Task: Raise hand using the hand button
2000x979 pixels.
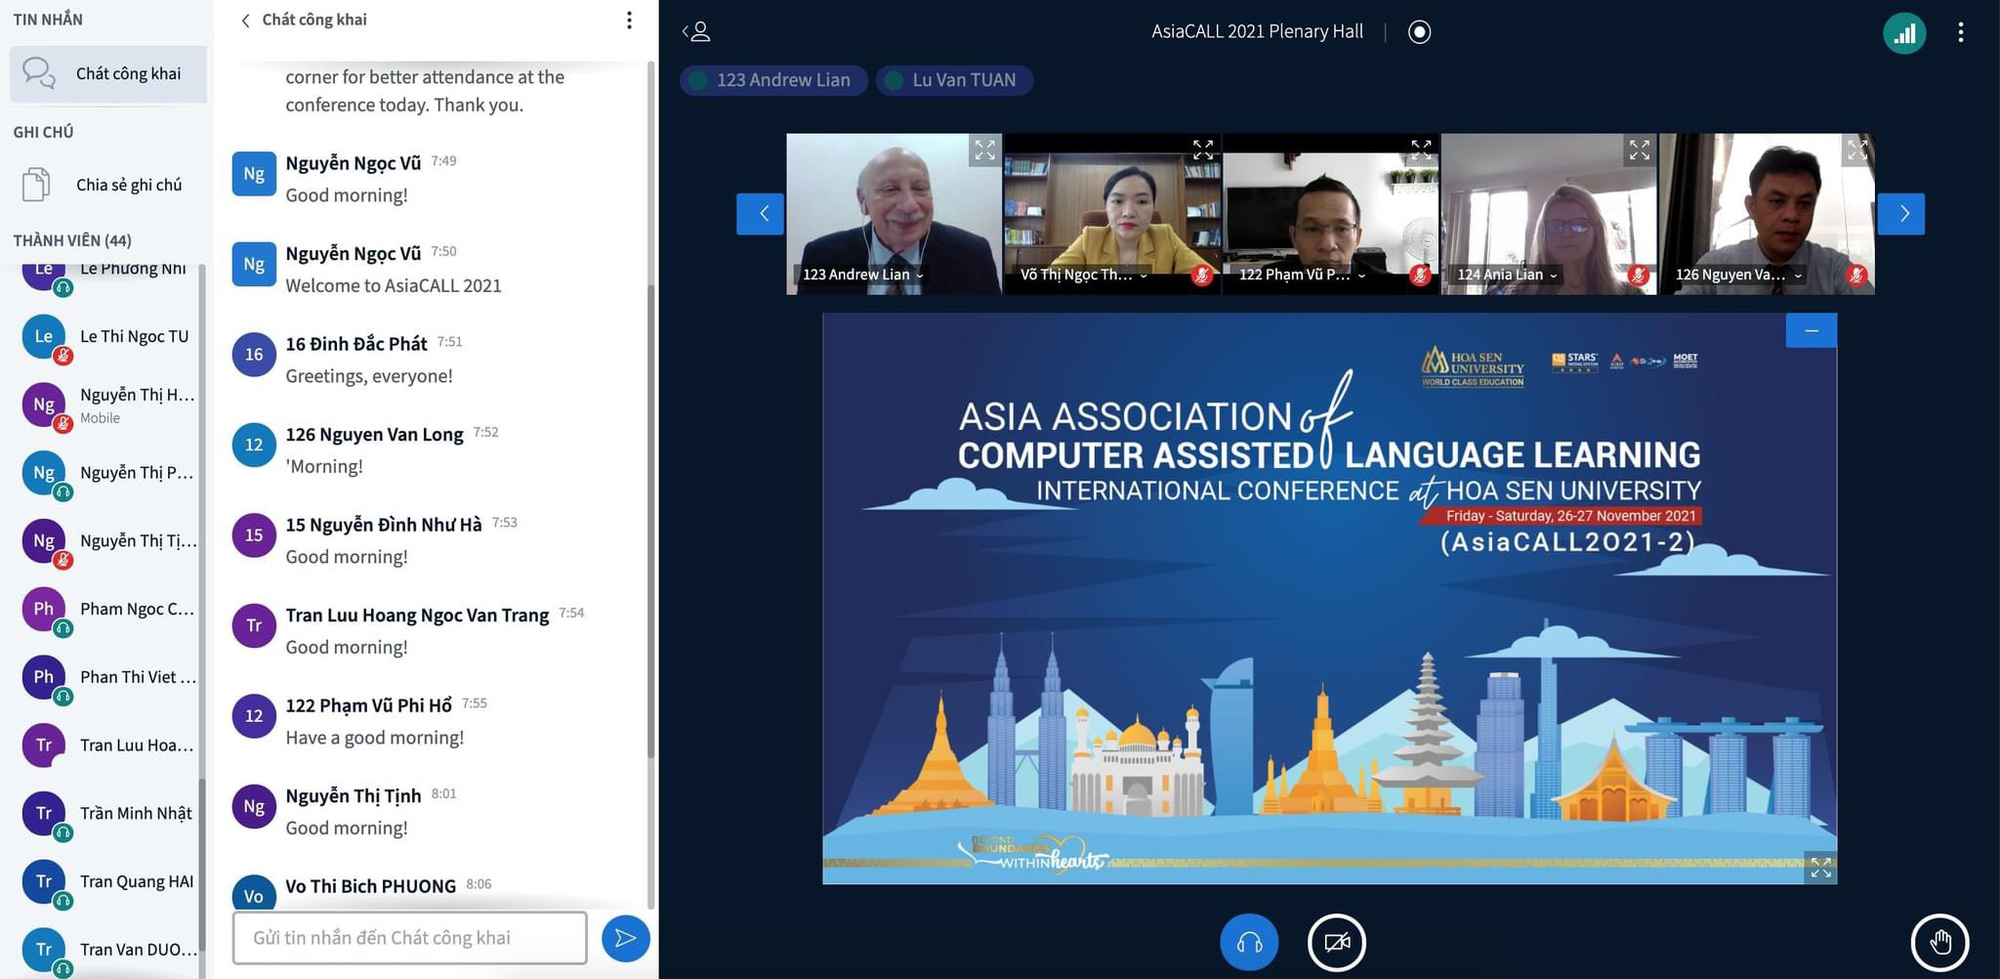Action: [x=1940, y=942]
